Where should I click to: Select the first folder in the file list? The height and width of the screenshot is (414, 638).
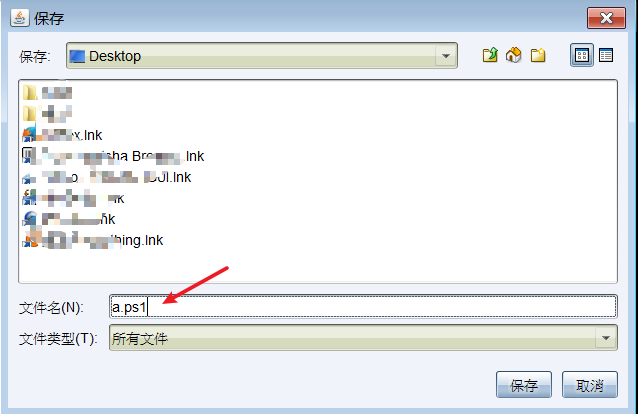click(x=47, y=92)
